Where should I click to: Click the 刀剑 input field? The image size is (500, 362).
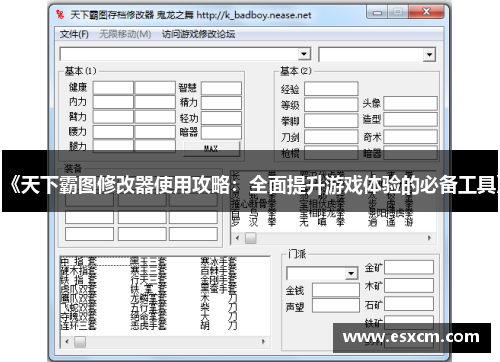[x=331, y=137]
